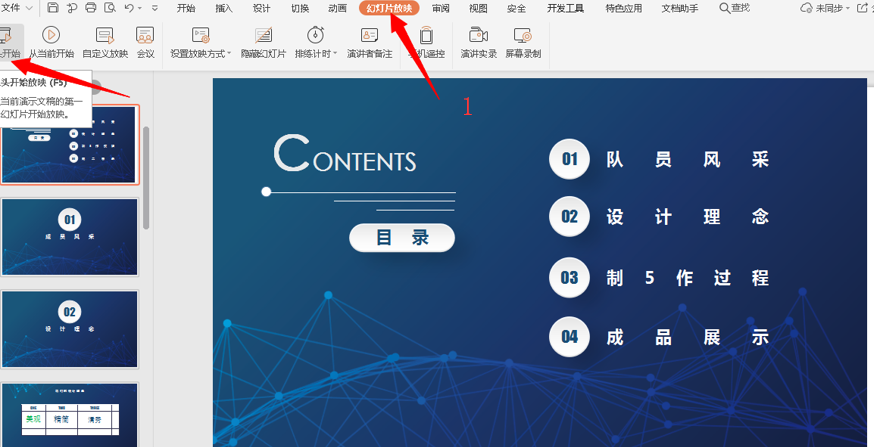The height and width of the screenshot is (447, 874).
Task: Click the 查找 search box
Action: (735, 8)
